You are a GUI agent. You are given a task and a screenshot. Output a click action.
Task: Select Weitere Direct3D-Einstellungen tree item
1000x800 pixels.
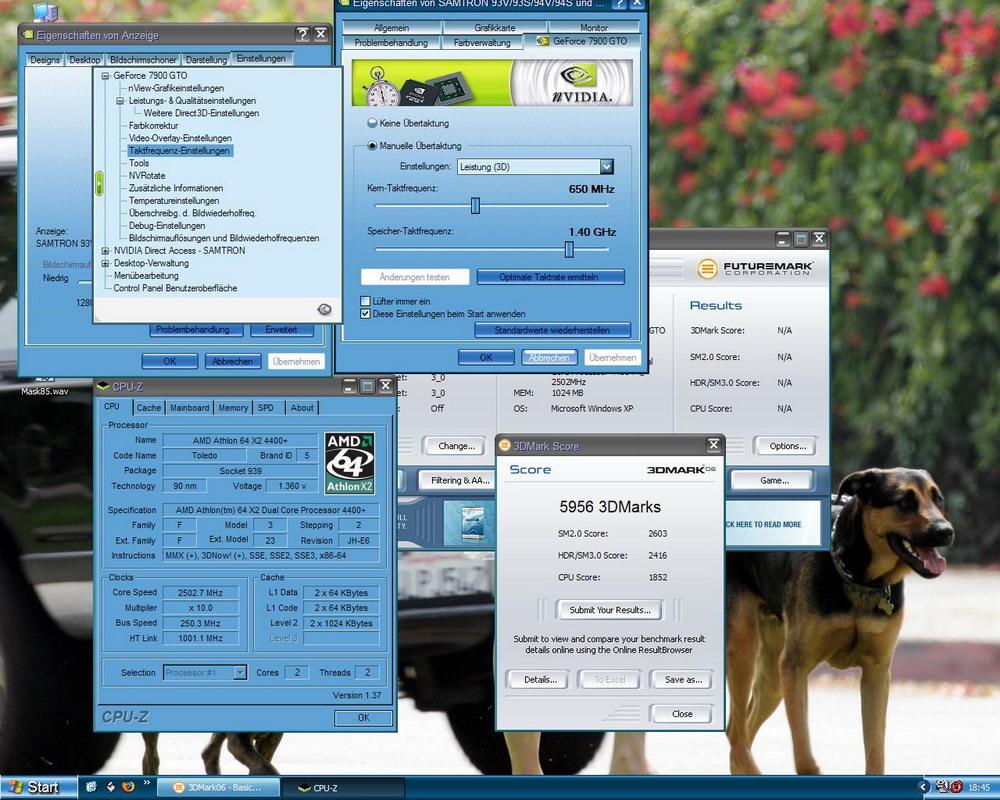pyautogui.click(x=201, y=113)
